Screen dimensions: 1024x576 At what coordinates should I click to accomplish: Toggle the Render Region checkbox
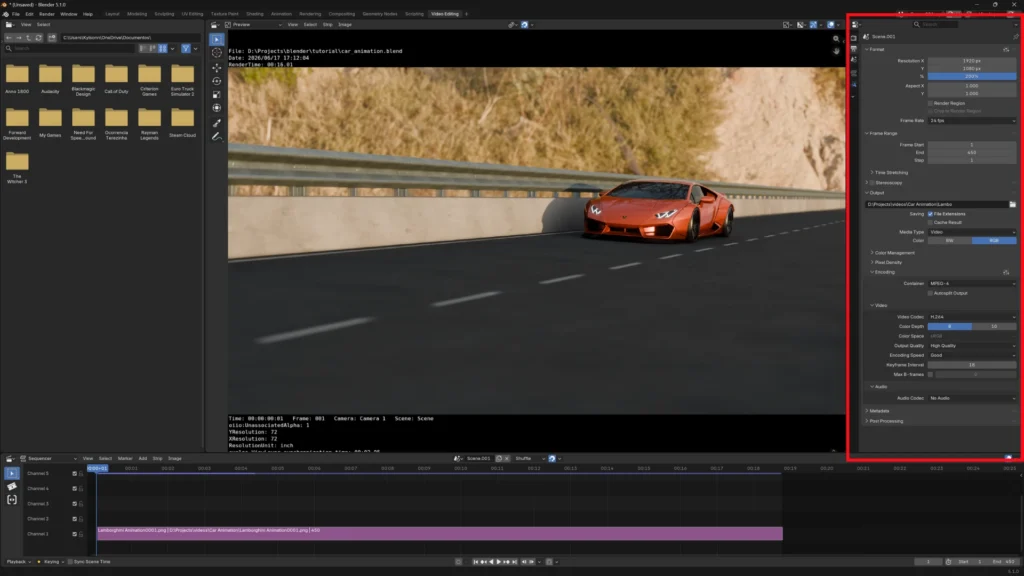pyautogui.click(x=931, y=103)
